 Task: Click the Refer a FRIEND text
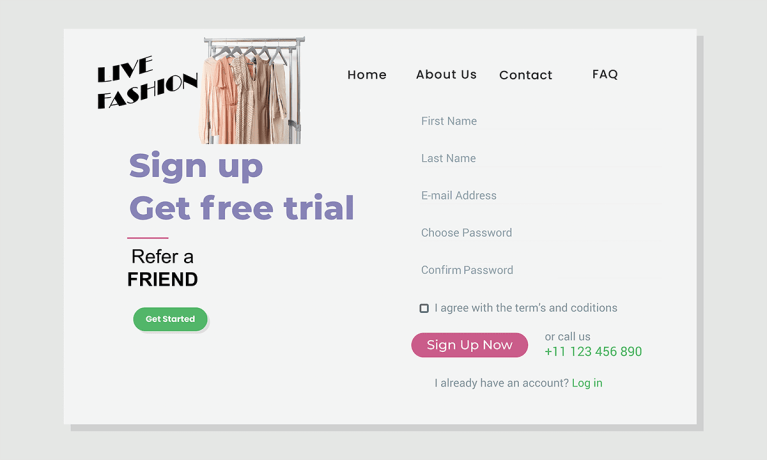point(162,268)
